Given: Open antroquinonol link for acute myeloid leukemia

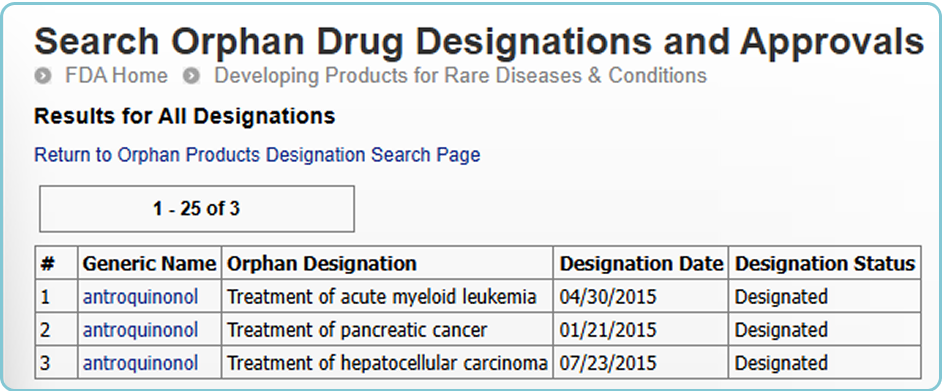Looking at the screenshot, I should (x=141, y=297).
